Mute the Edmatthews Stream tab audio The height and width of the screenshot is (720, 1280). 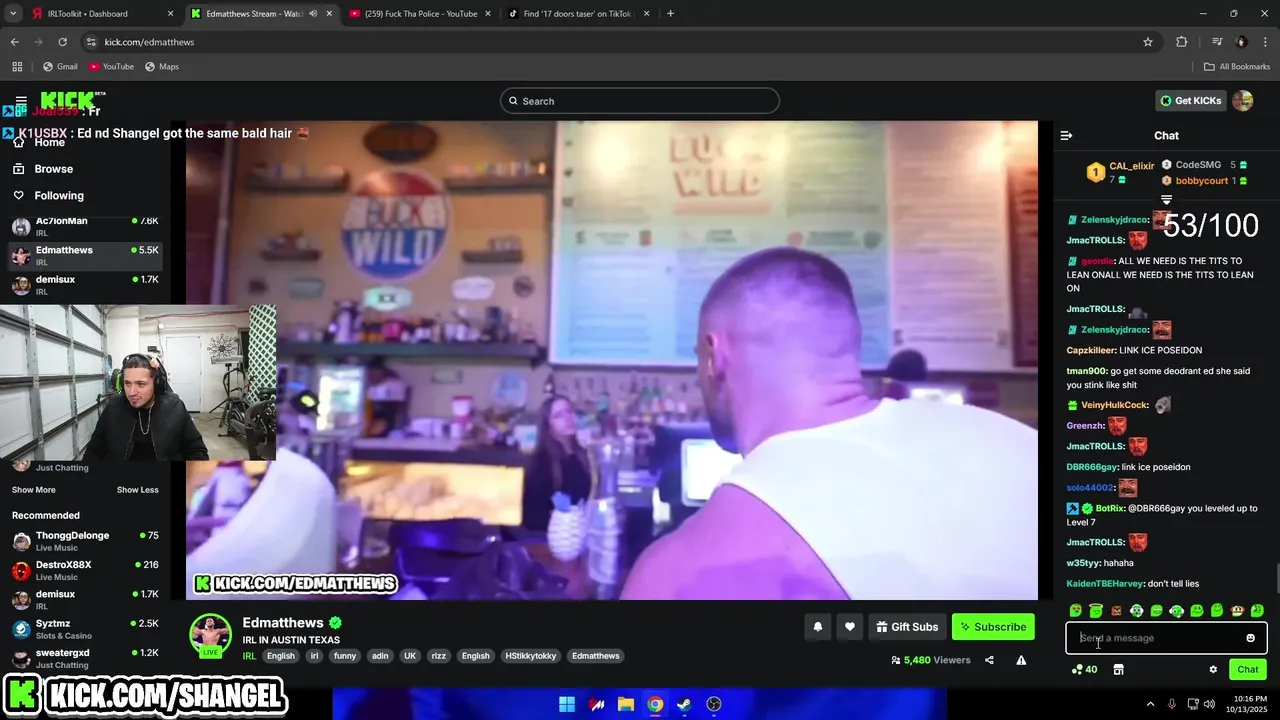[313, 14]
